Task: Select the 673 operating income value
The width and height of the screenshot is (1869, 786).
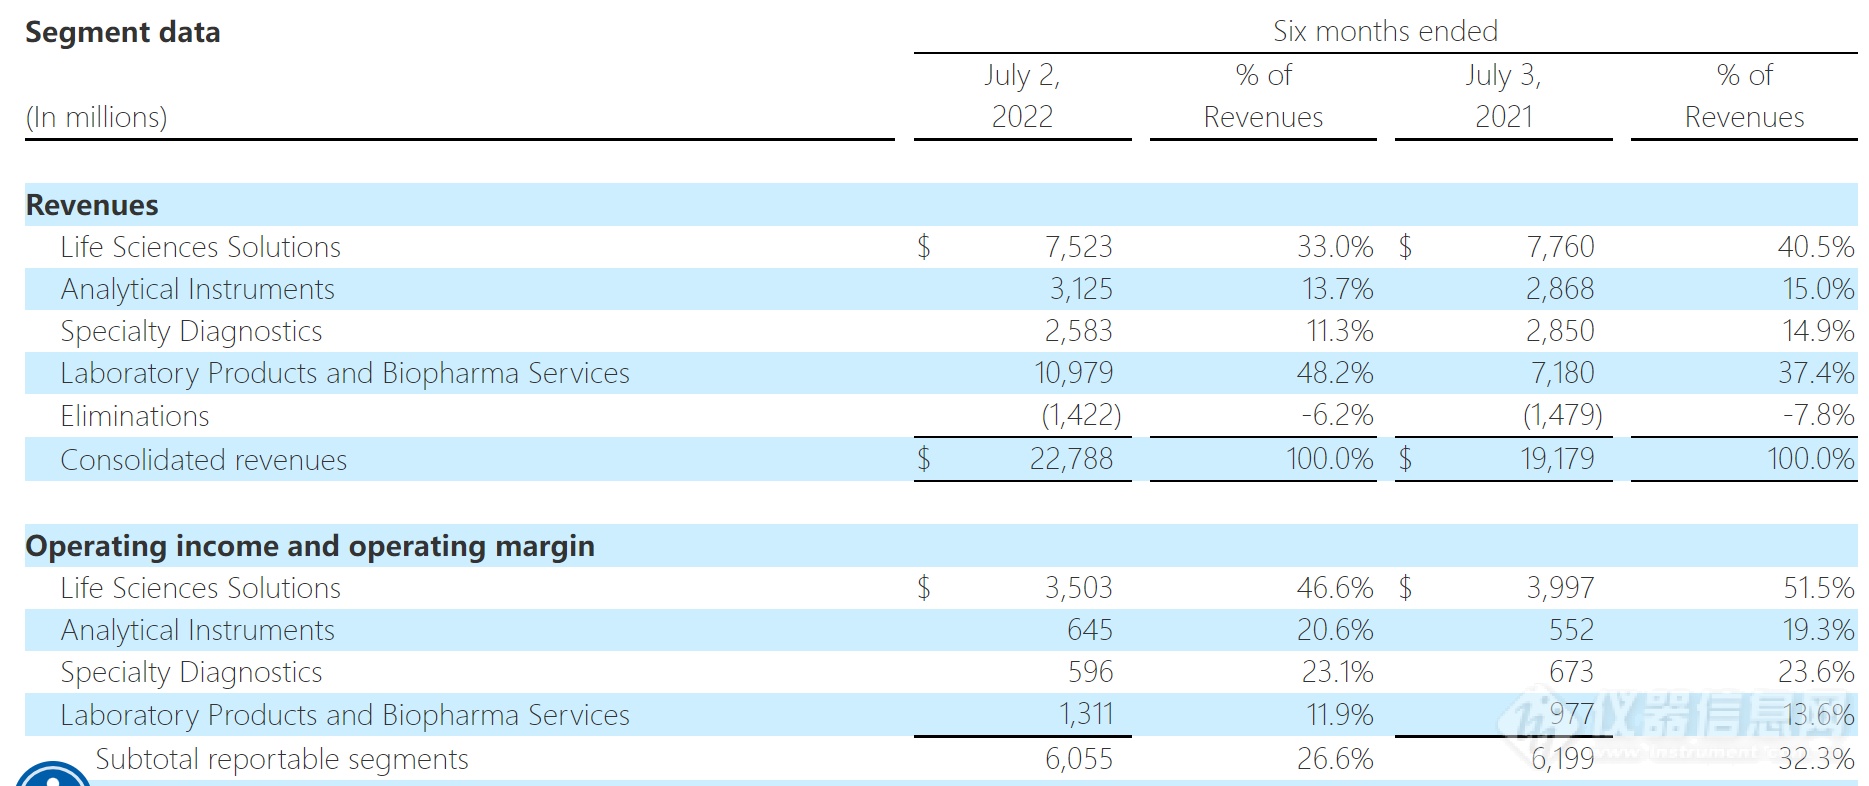Action: [x=1571, y=672]
